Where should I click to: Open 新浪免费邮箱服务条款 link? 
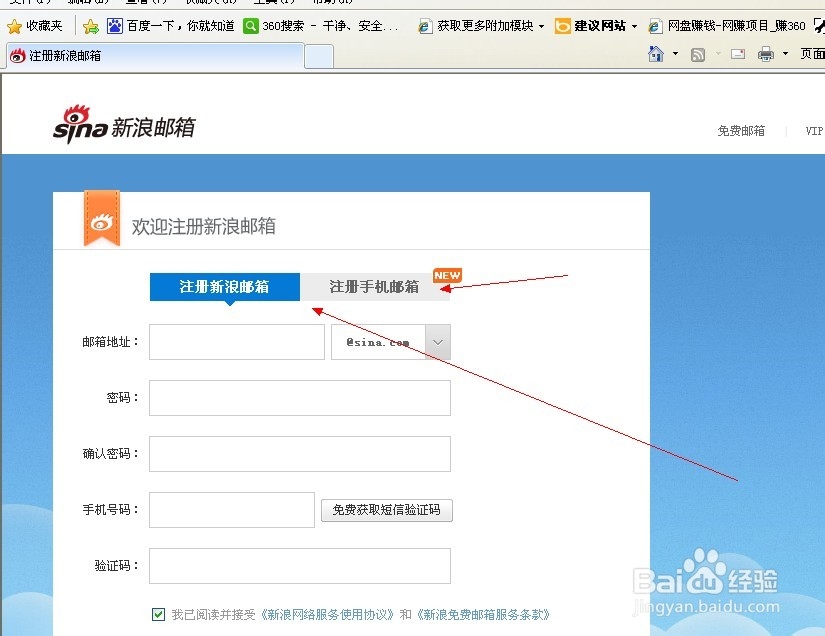click(483, 614)
